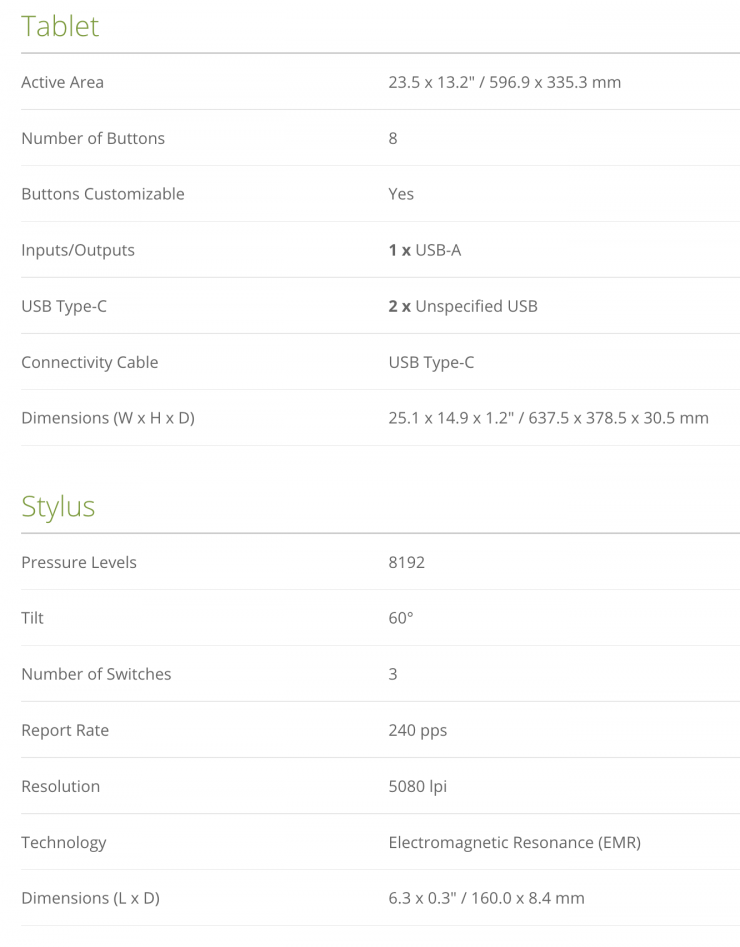Screen dimensions: 740x947
Task: Select the Buttons Customizable row label
Action: click(103, 194)
